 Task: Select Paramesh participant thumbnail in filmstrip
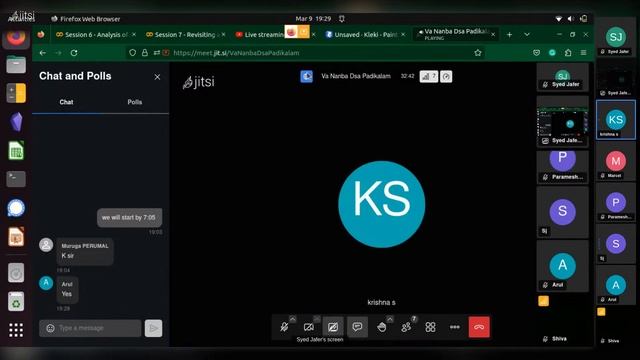click(562, 167)
